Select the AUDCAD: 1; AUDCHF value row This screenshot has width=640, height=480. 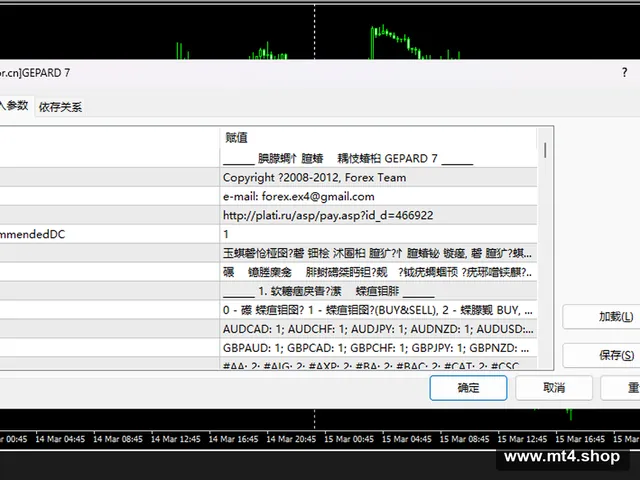(x=378, y=329)
